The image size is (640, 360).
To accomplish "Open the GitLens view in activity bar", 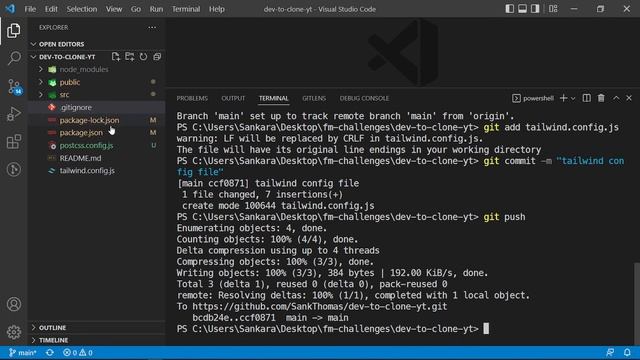I will (x=13, y=169).
